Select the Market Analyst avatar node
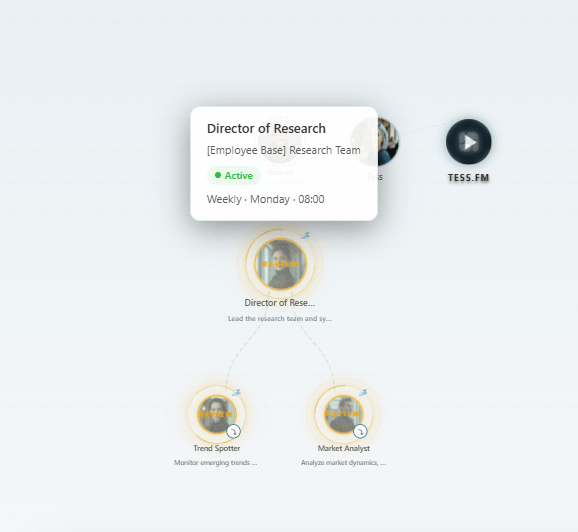 pos(344,414)
